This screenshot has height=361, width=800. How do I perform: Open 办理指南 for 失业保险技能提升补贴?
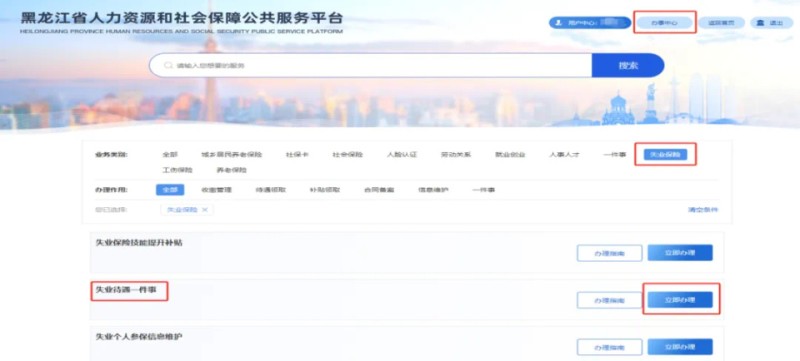pos(610,253)
